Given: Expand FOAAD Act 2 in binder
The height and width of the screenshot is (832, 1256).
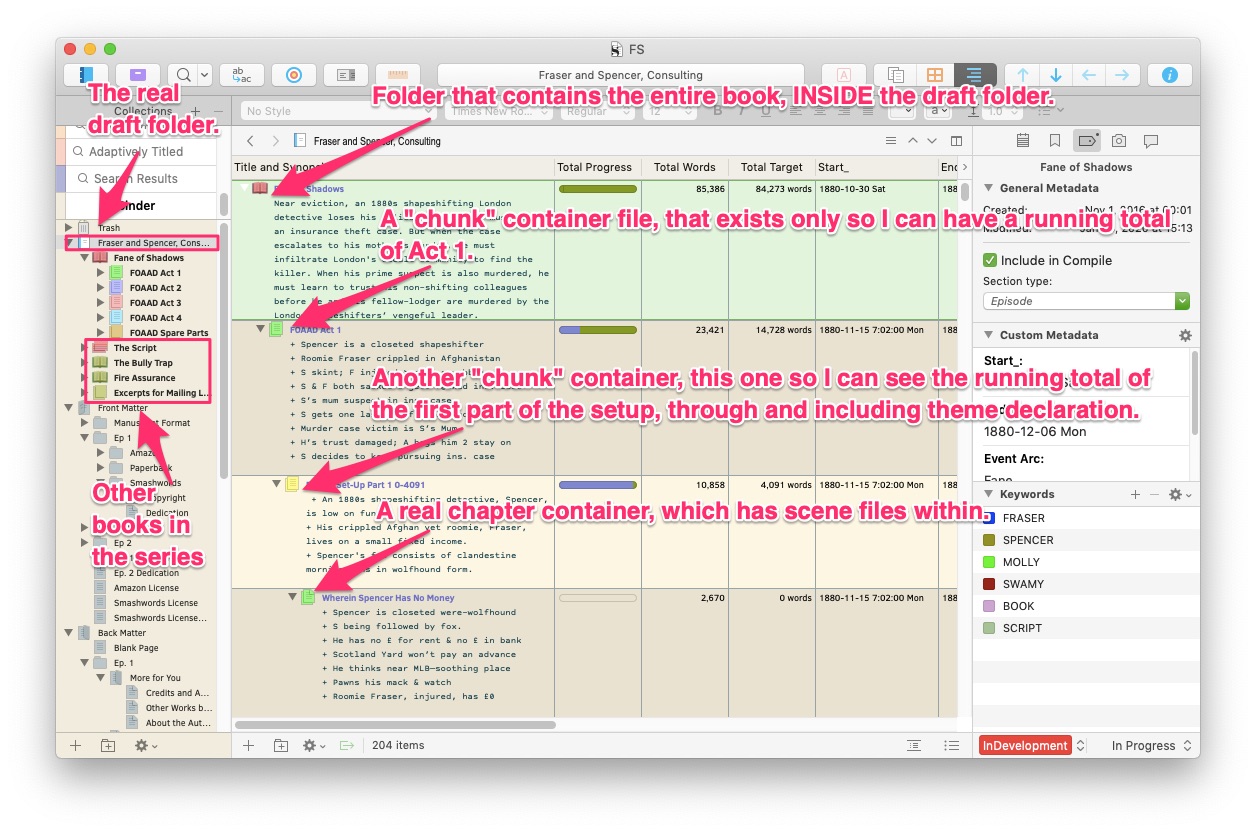Looking at the screenshot, I should [100, 288].
